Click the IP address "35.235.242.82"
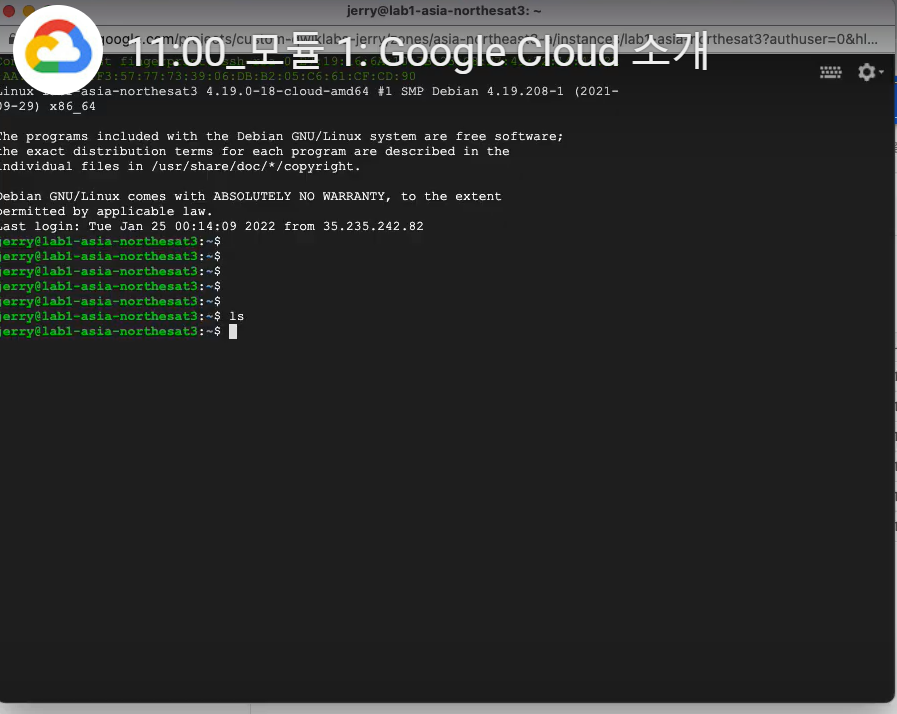The width and height of the screenshot is (897, 714). 373,226
